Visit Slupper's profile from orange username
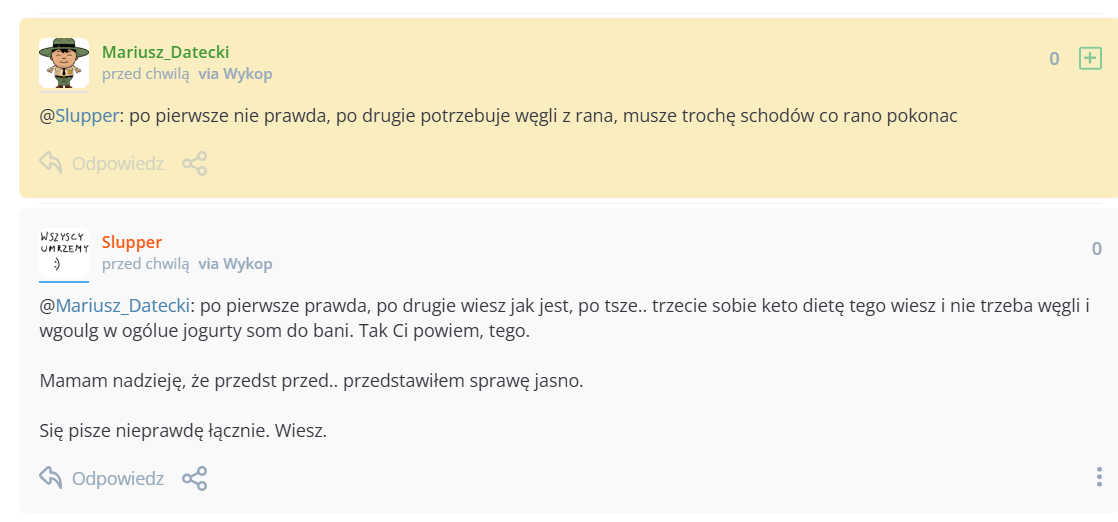The height and width of the screenshot is (522, 1118). [x=132, y=242]
